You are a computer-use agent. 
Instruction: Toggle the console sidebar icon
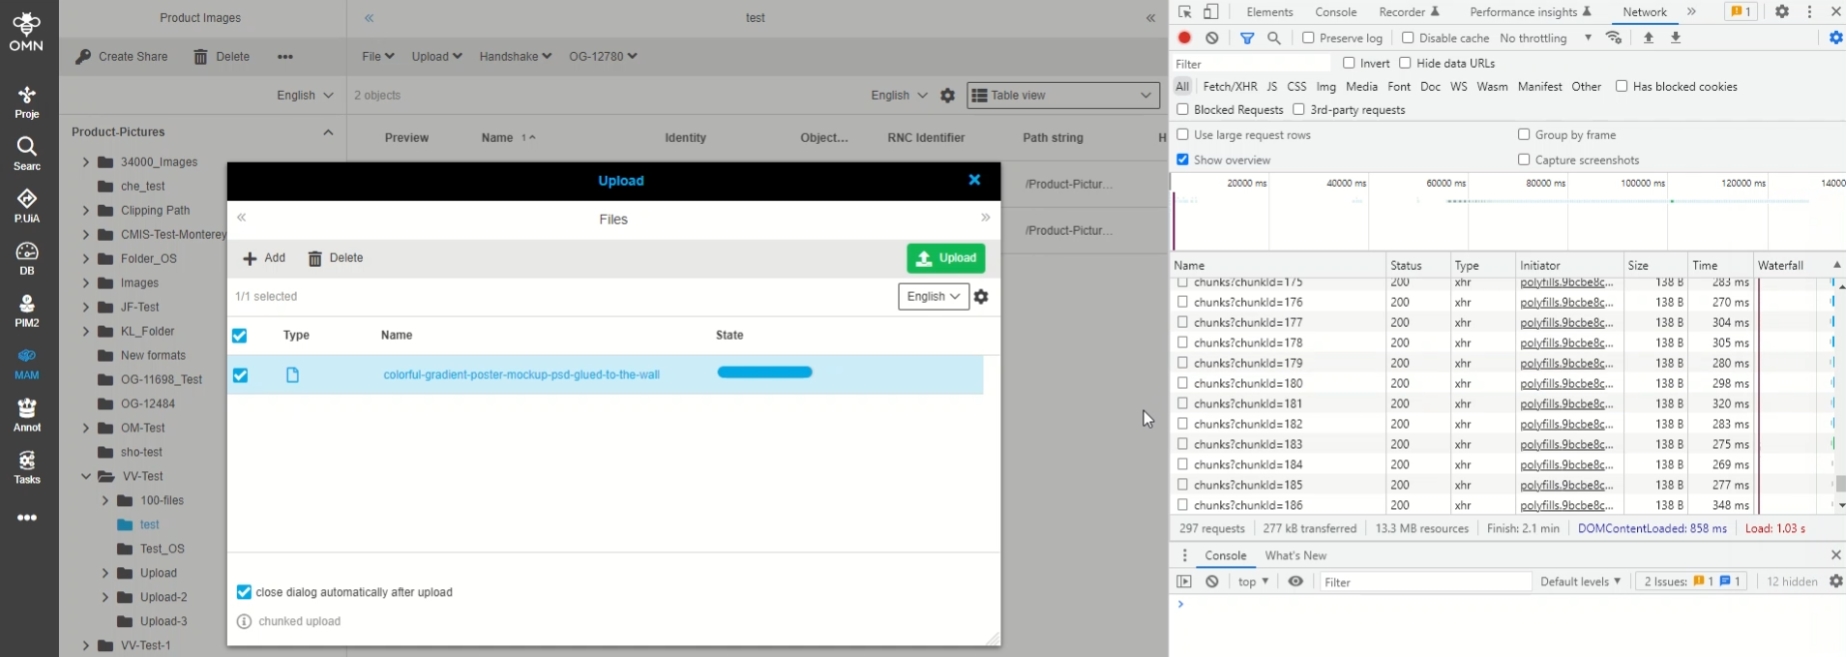coord(1184,581)
